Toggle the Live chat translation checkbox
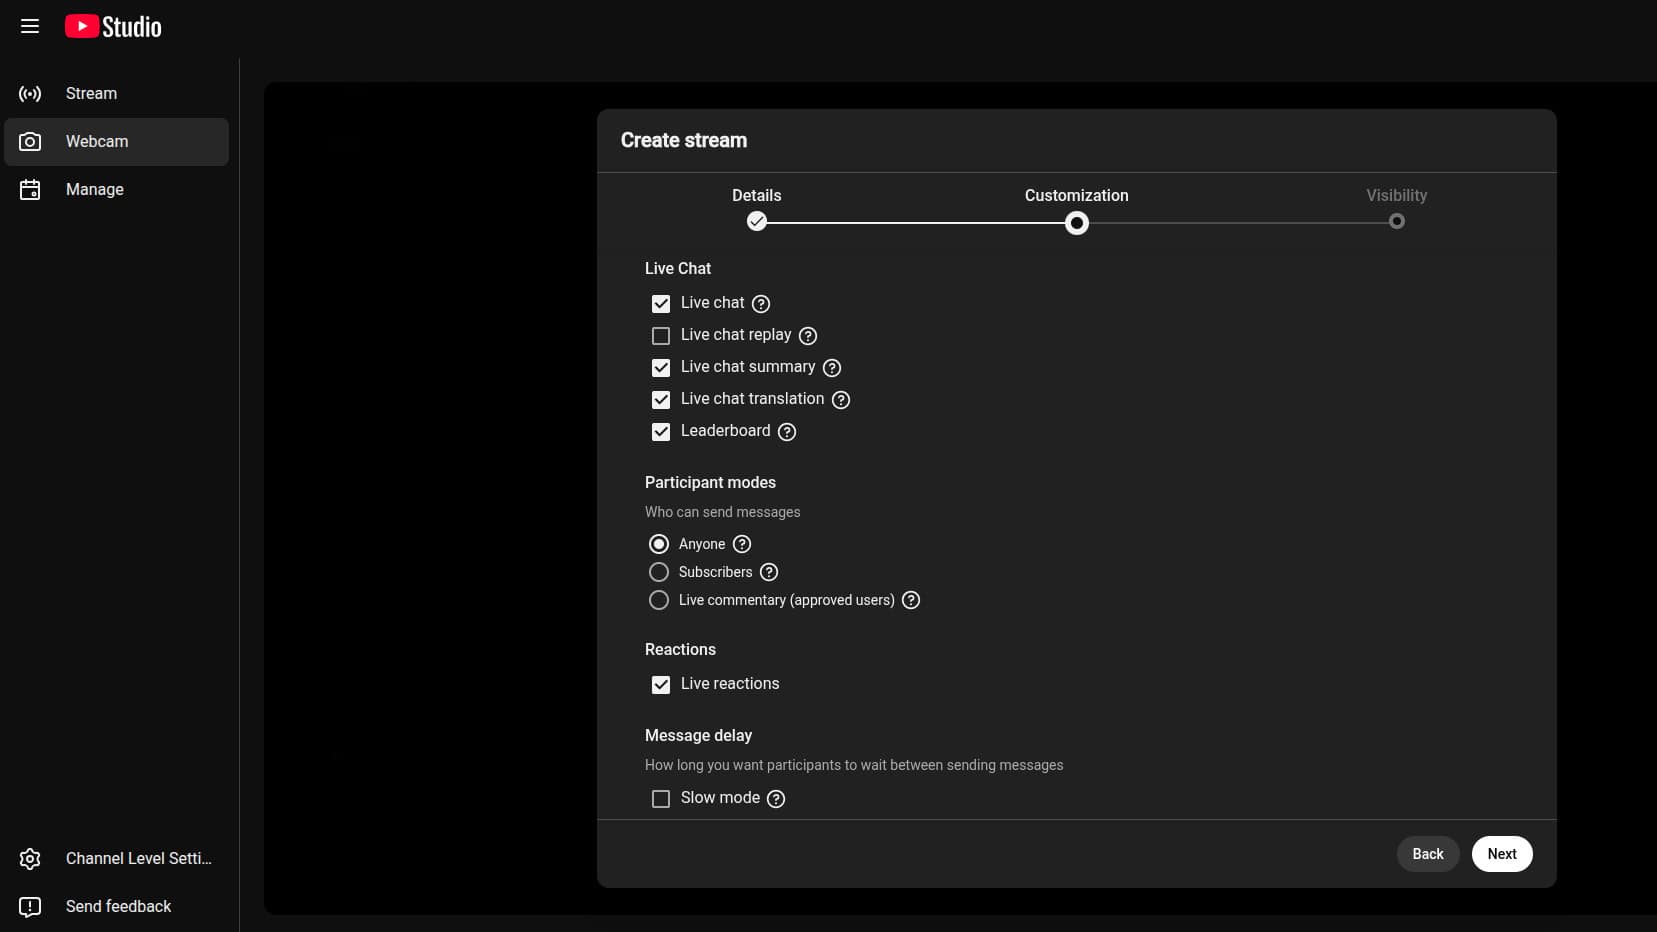 661,400
